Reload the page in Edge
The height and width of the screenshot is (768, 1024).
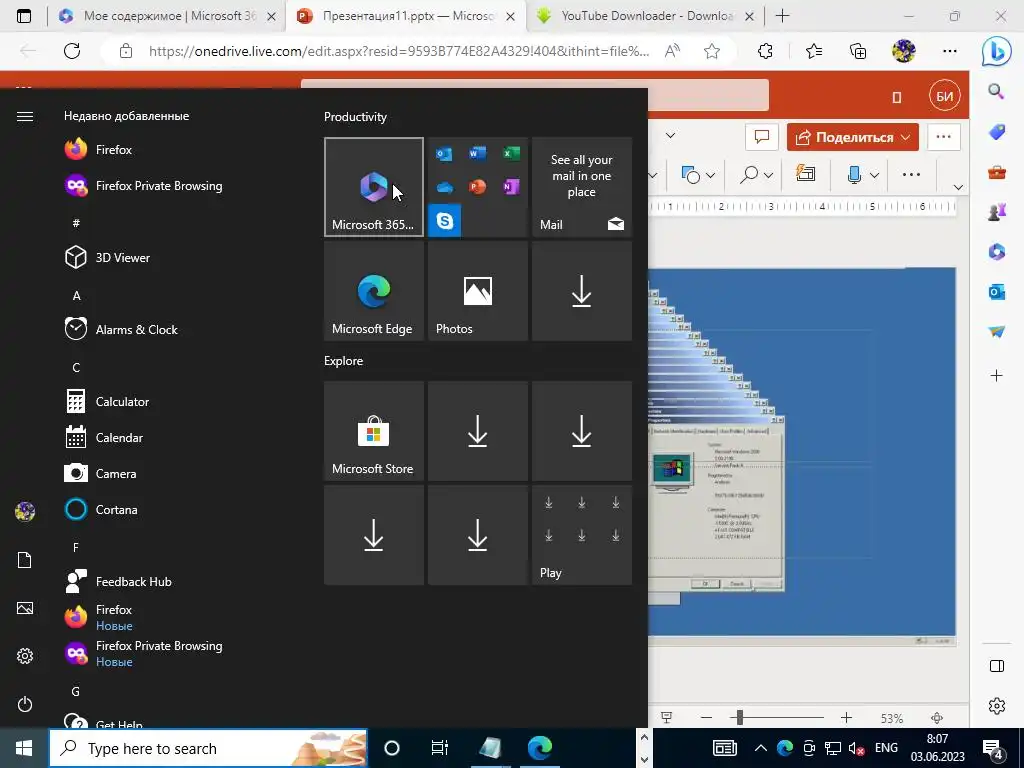click(x=72, y=51)
